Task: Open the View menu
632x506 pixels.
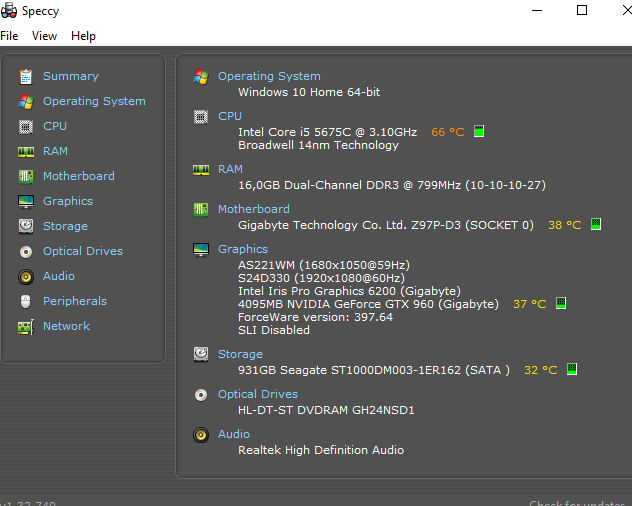Action: coord(44,36)
